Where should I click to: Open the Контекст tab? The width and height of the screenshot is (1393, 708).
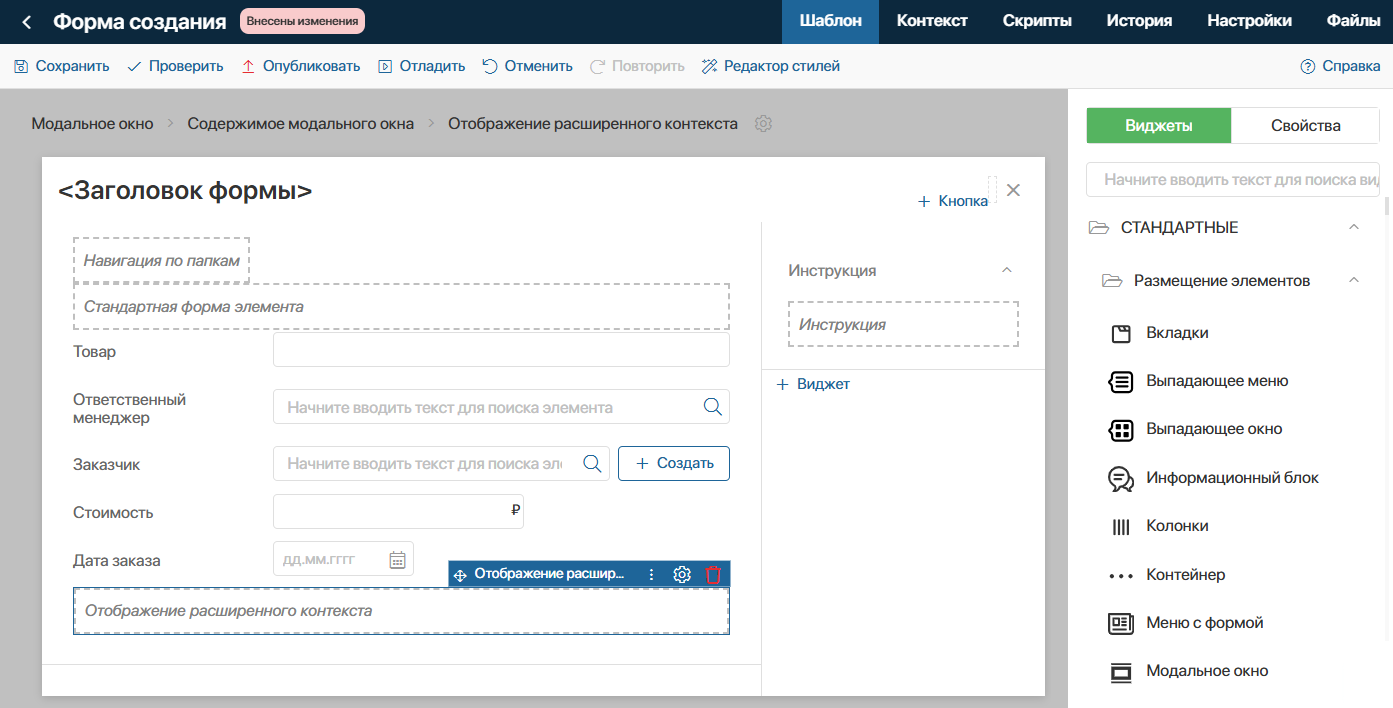click(932, 21)
